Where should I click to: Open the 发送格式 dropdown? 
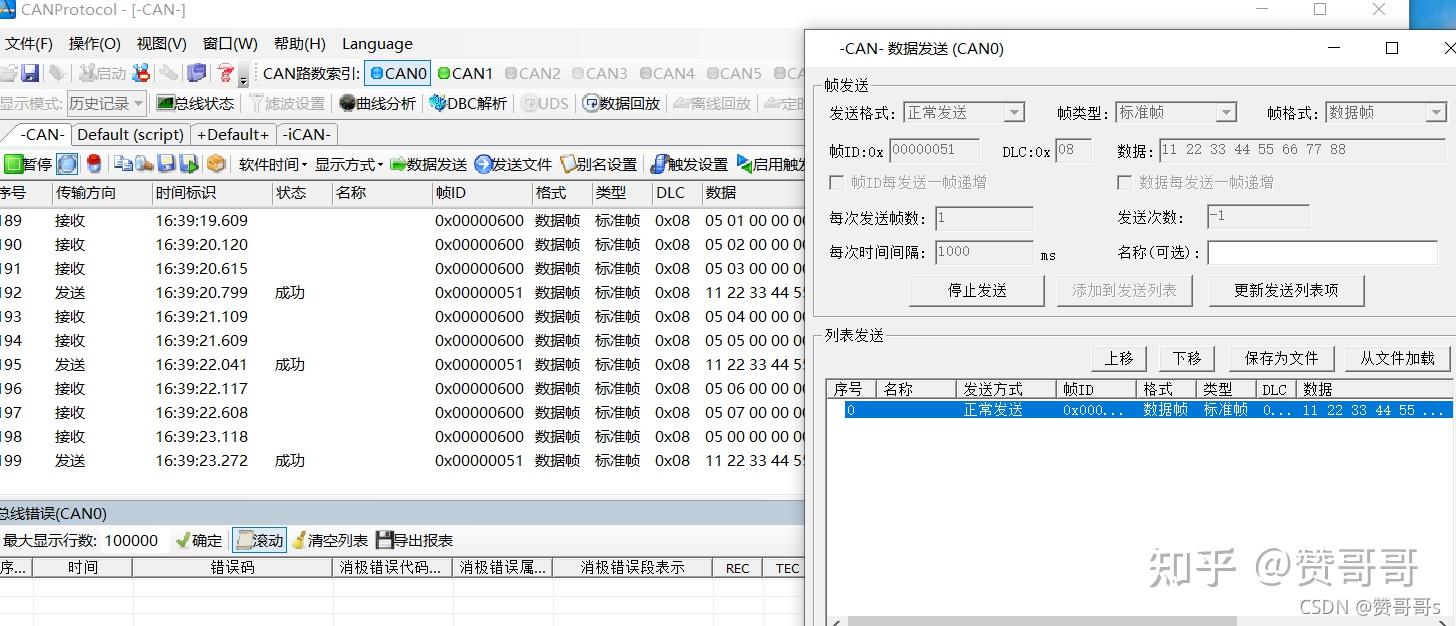1016,112
